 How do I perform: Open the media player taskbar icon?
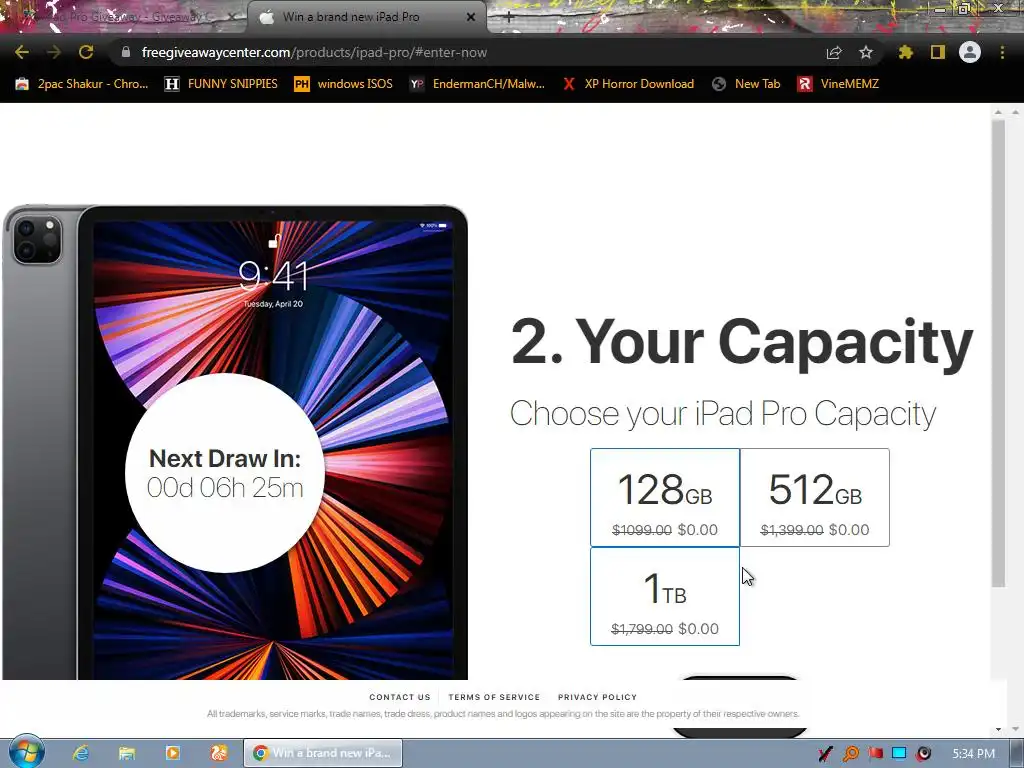[172, 753]
